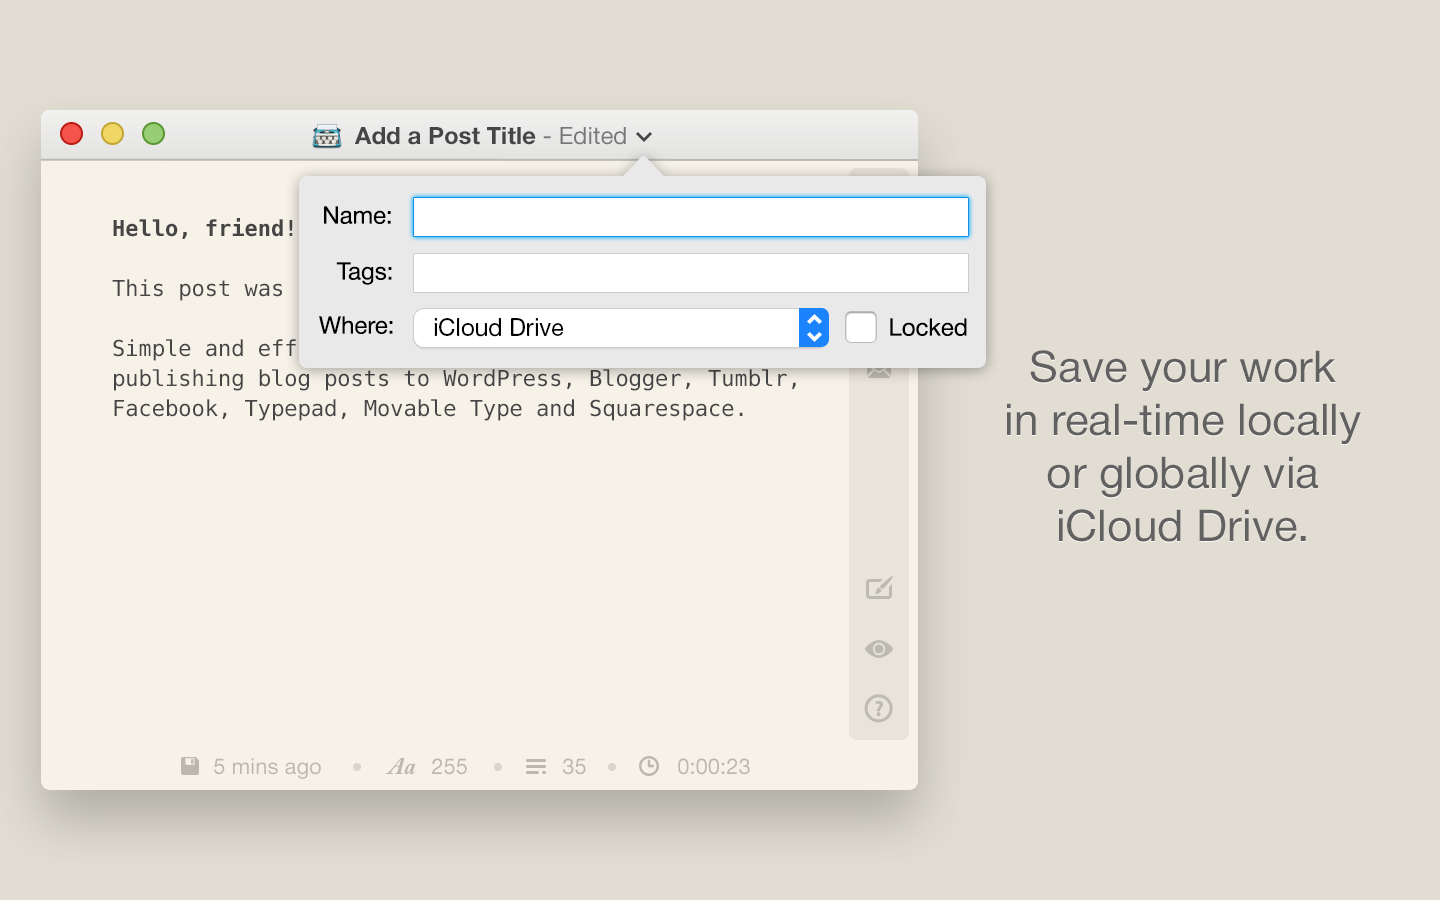Viewport: 1440px width, 900px height.
Task: Click the save disk icon in status bar
Action: pyautogui.click(x=190, y=766)
